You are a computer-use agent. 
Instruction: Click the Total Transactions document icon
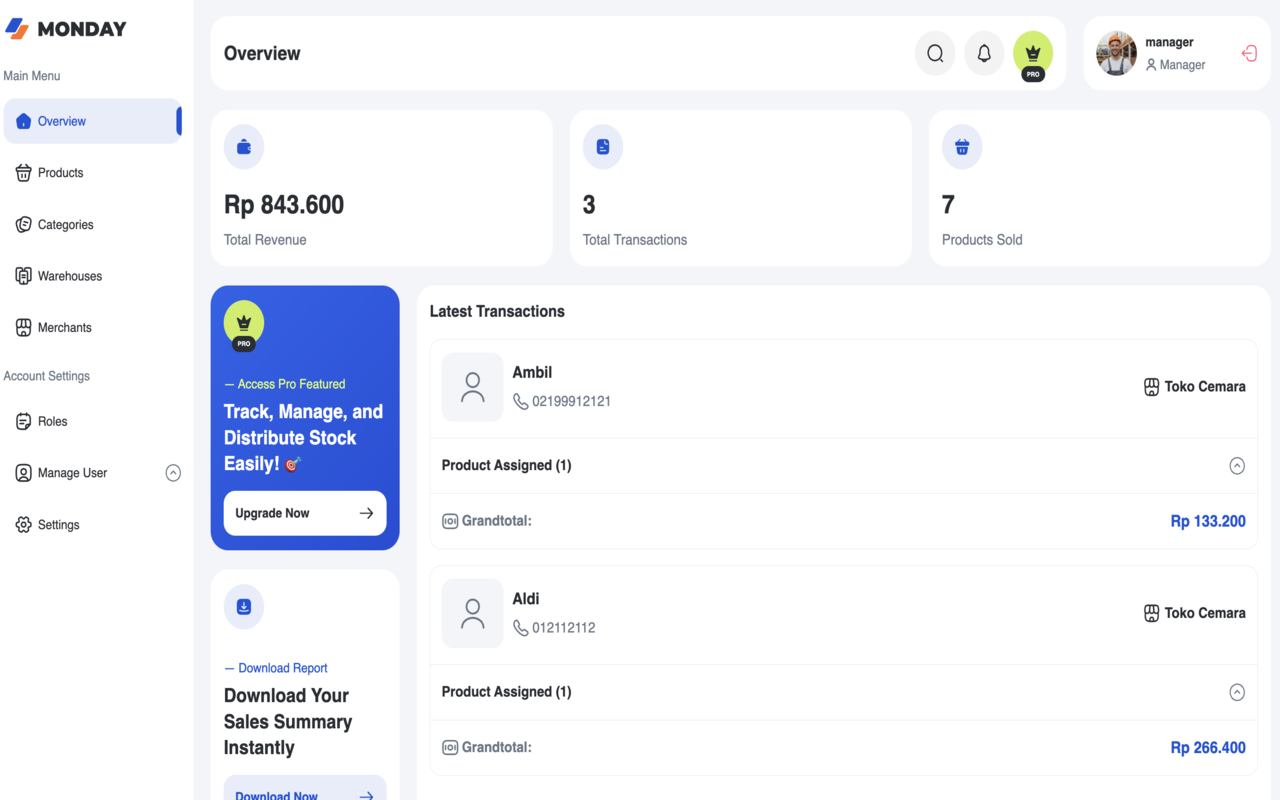(x=603, y=147)
